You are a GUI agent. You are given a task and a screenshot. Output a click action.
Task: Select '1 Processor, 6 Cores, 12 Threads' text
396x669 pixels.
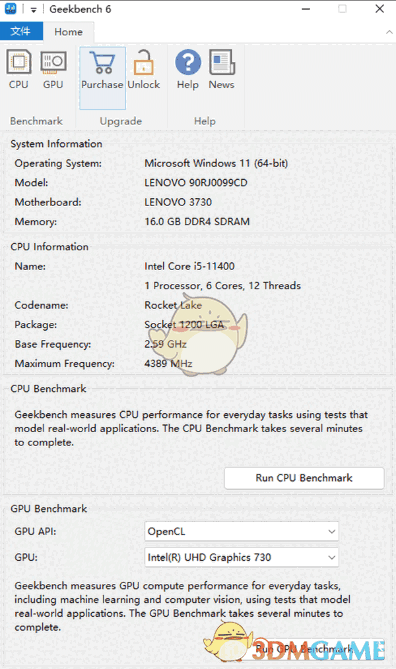(223, 286)
